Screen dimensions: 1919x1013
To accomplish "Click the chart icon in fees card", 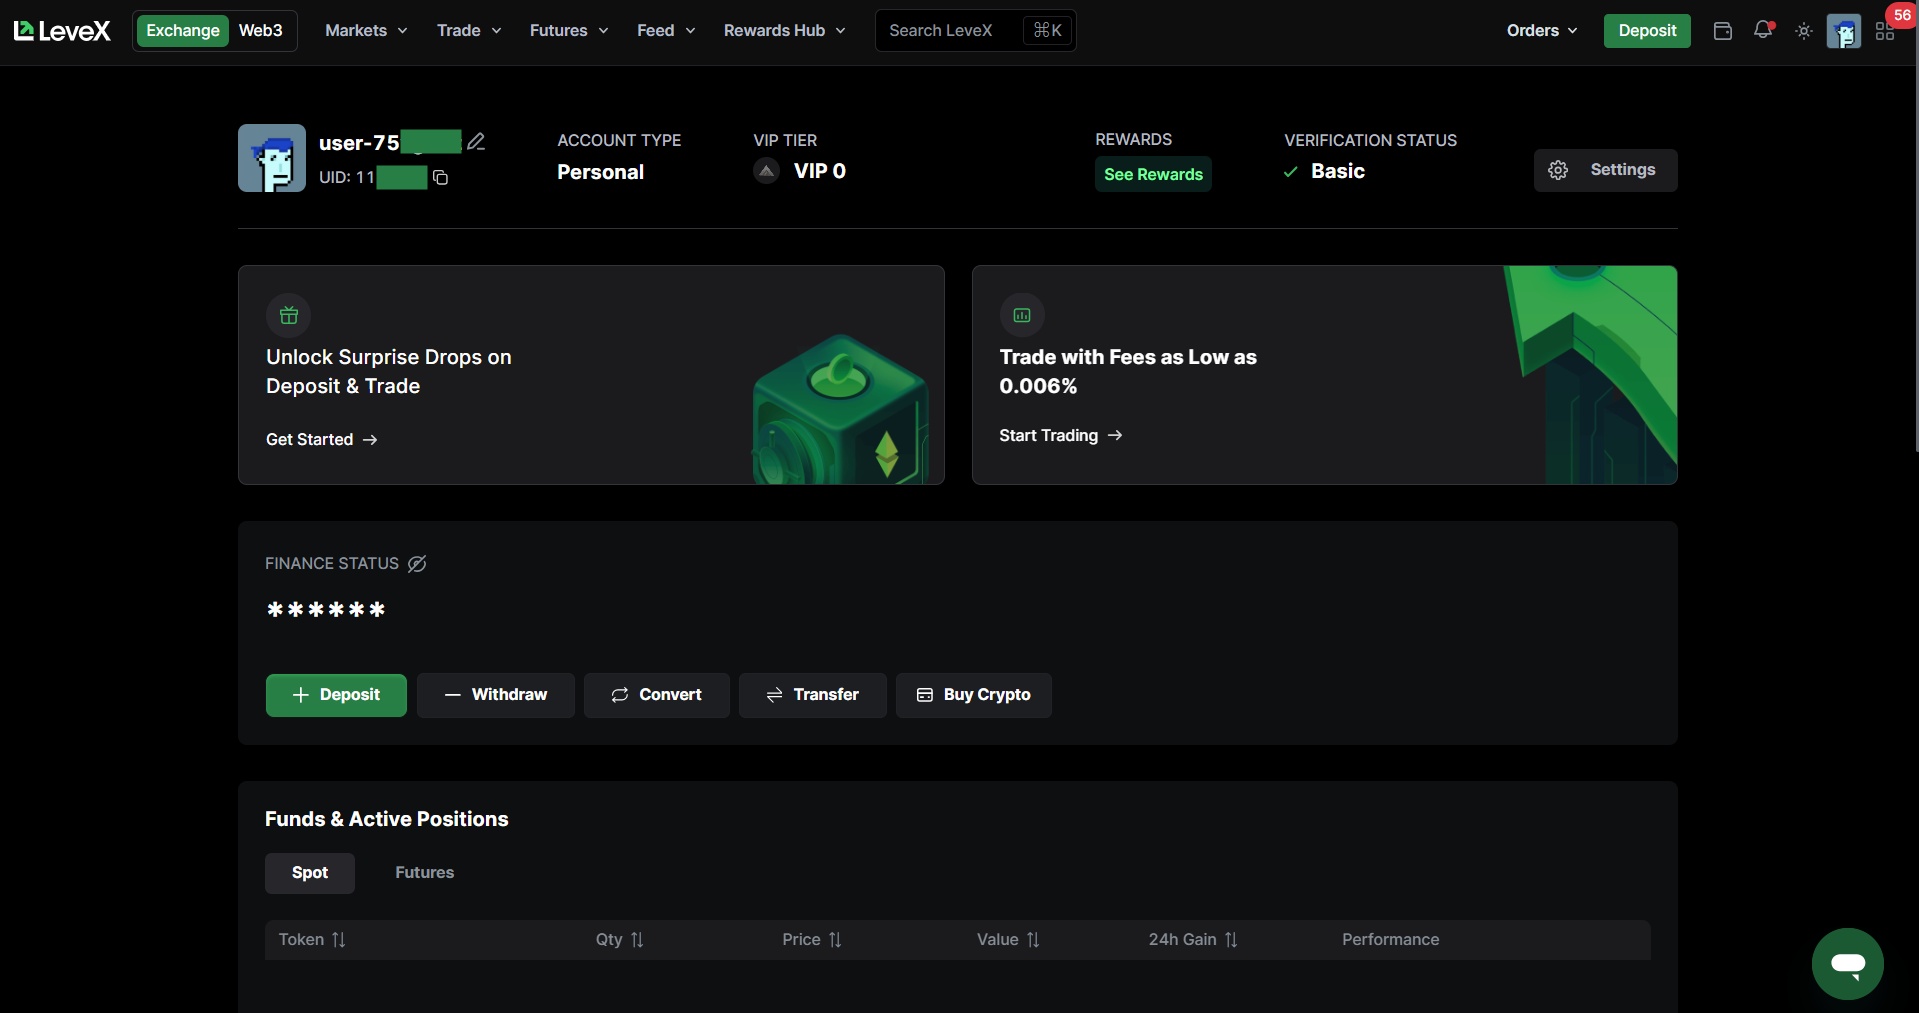I will pos(1022,315).
